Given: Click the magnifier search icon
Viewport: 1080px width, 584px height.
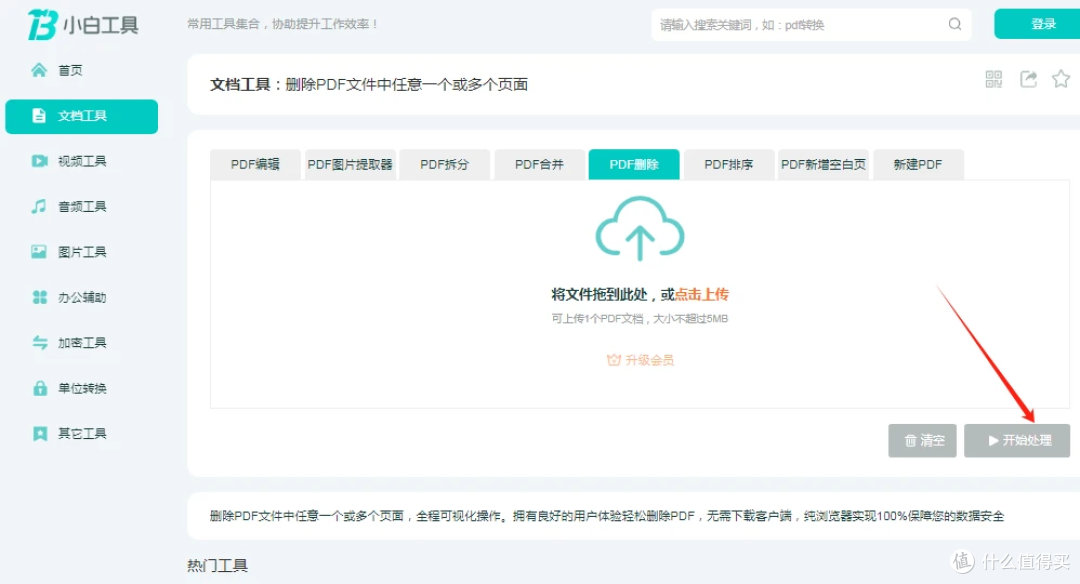Looking at the screenshot, I should [x=955, y=24].
